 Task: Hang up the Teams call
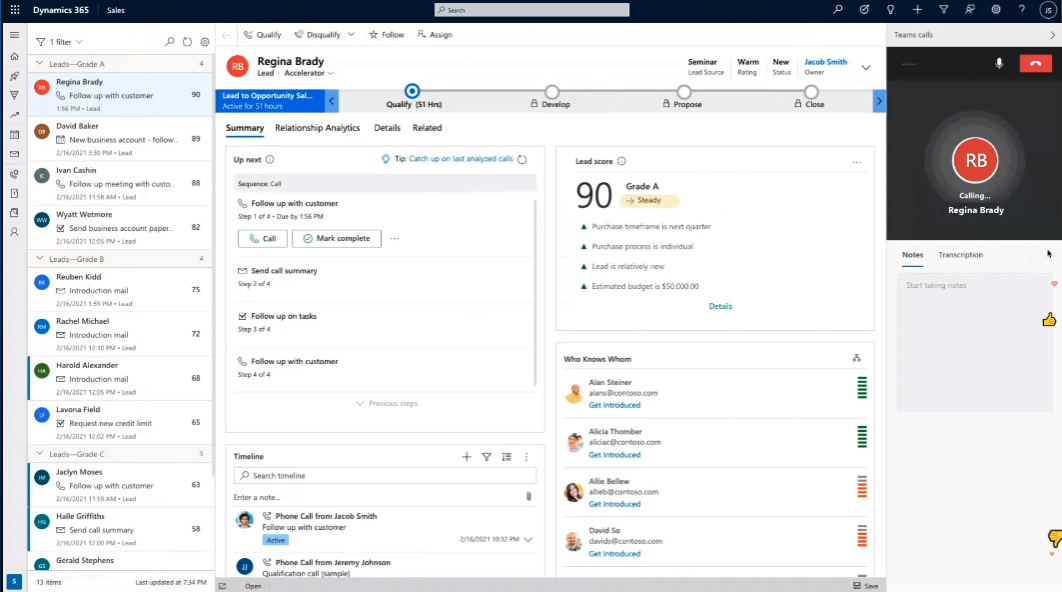pyautogui.click(x=1035, y=63)
